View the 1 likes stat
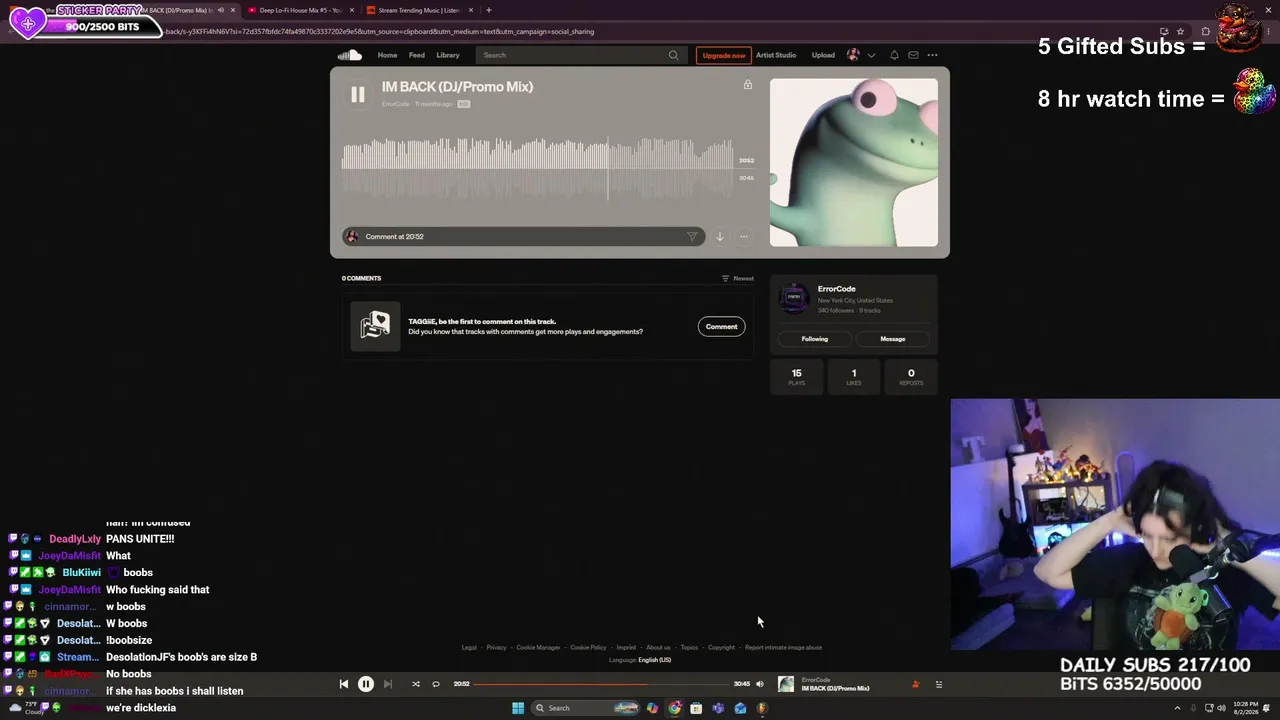Image resolution: width=1280 pixels, height=720 pixels. tap(854, 377)
